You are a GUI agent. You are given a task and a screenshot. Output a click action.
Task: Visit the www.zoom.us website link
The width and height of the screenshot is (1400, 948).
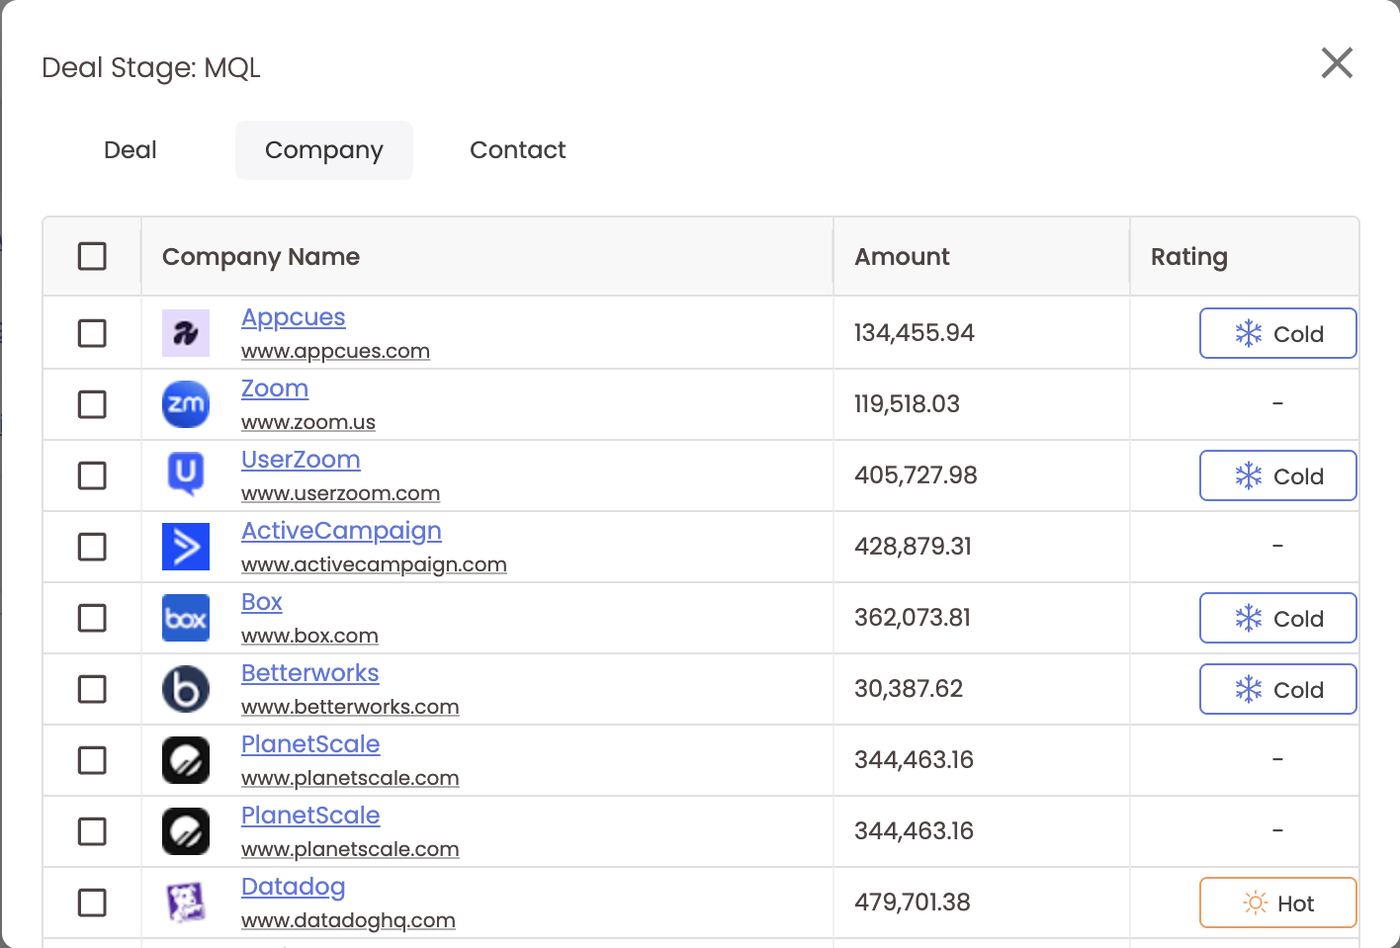pyautogui.click(x=308, y=422)
